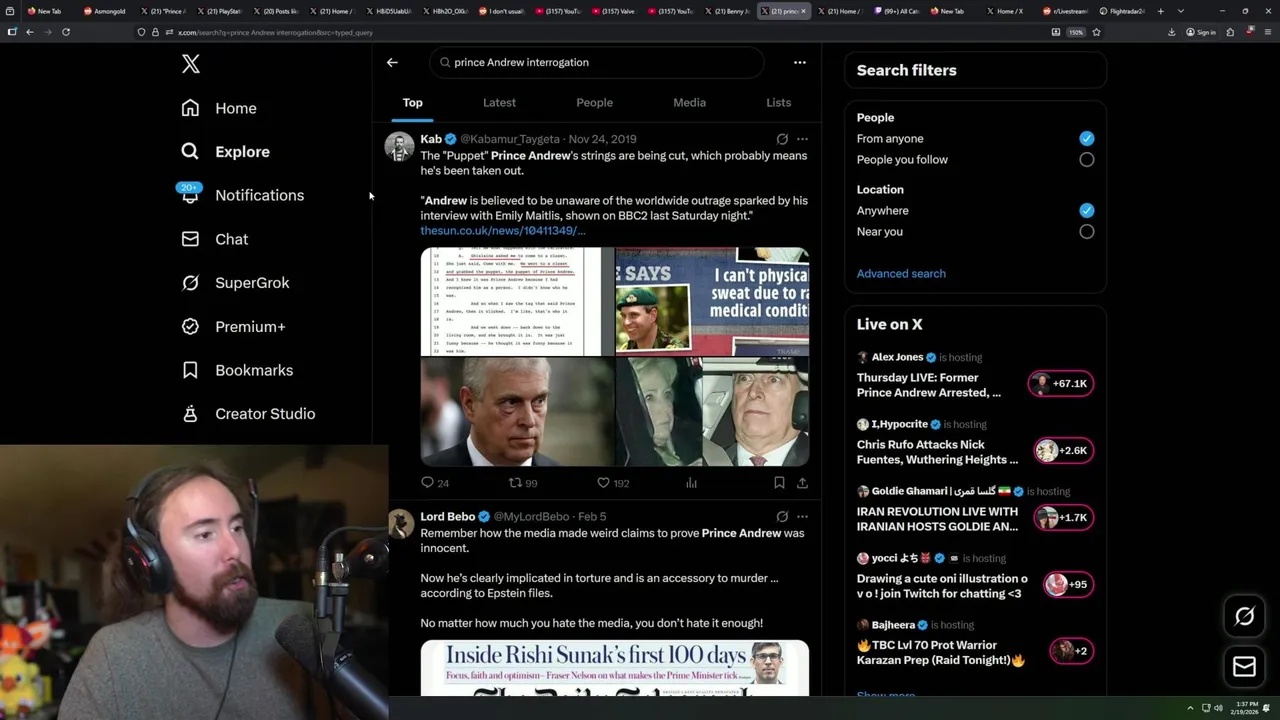Image resolution: width=1280 pixels, height=720 pixels.
Task: Reload the page in the browser toolbar
Action: 66,32
